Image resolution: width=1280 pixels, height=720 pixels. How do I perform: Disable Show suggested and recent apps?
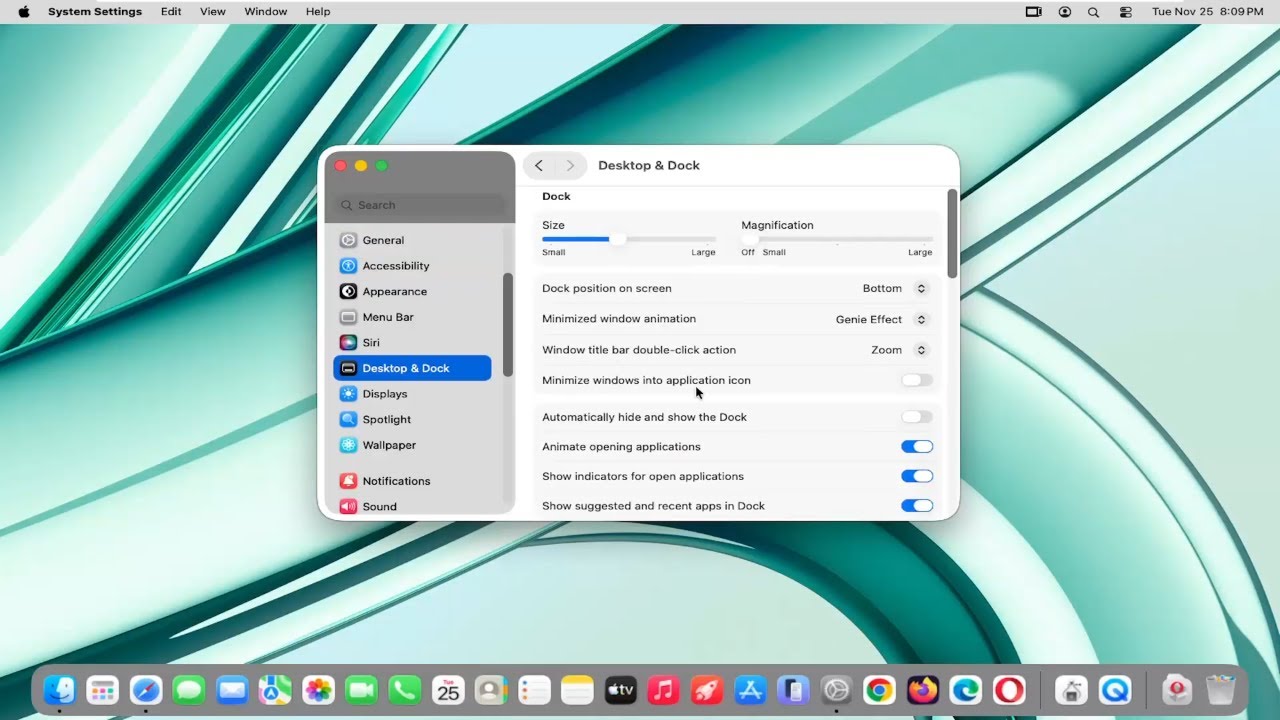tap(917, 506)
